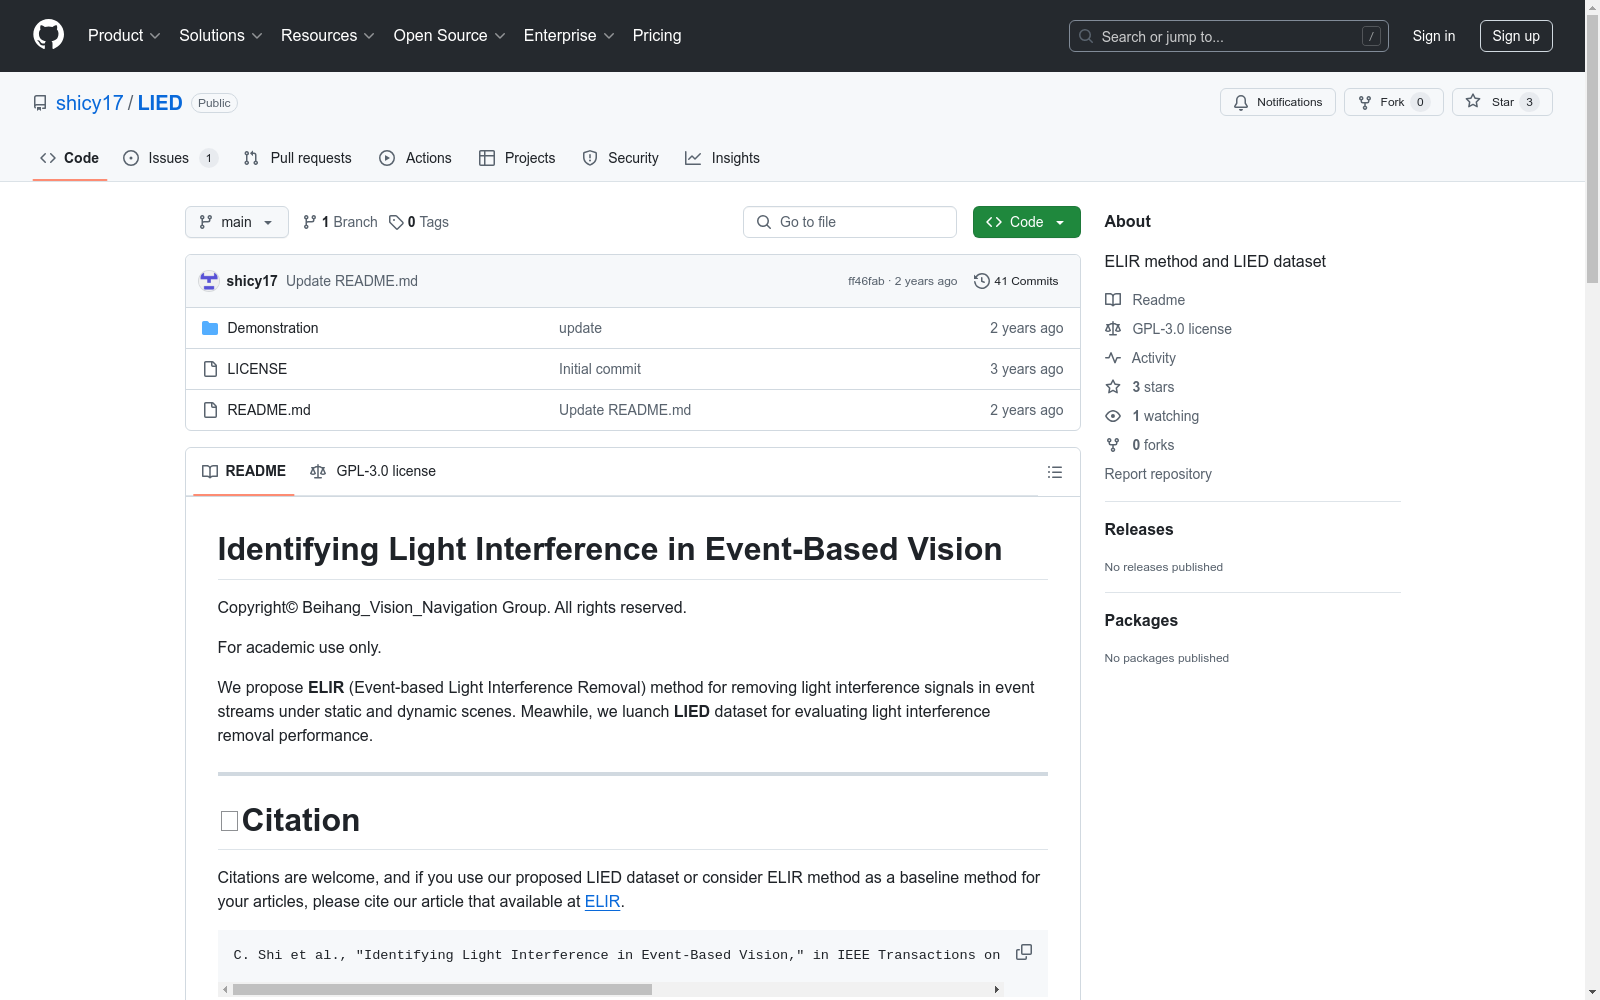Click the Sign up button

[x=1516, y=36]
